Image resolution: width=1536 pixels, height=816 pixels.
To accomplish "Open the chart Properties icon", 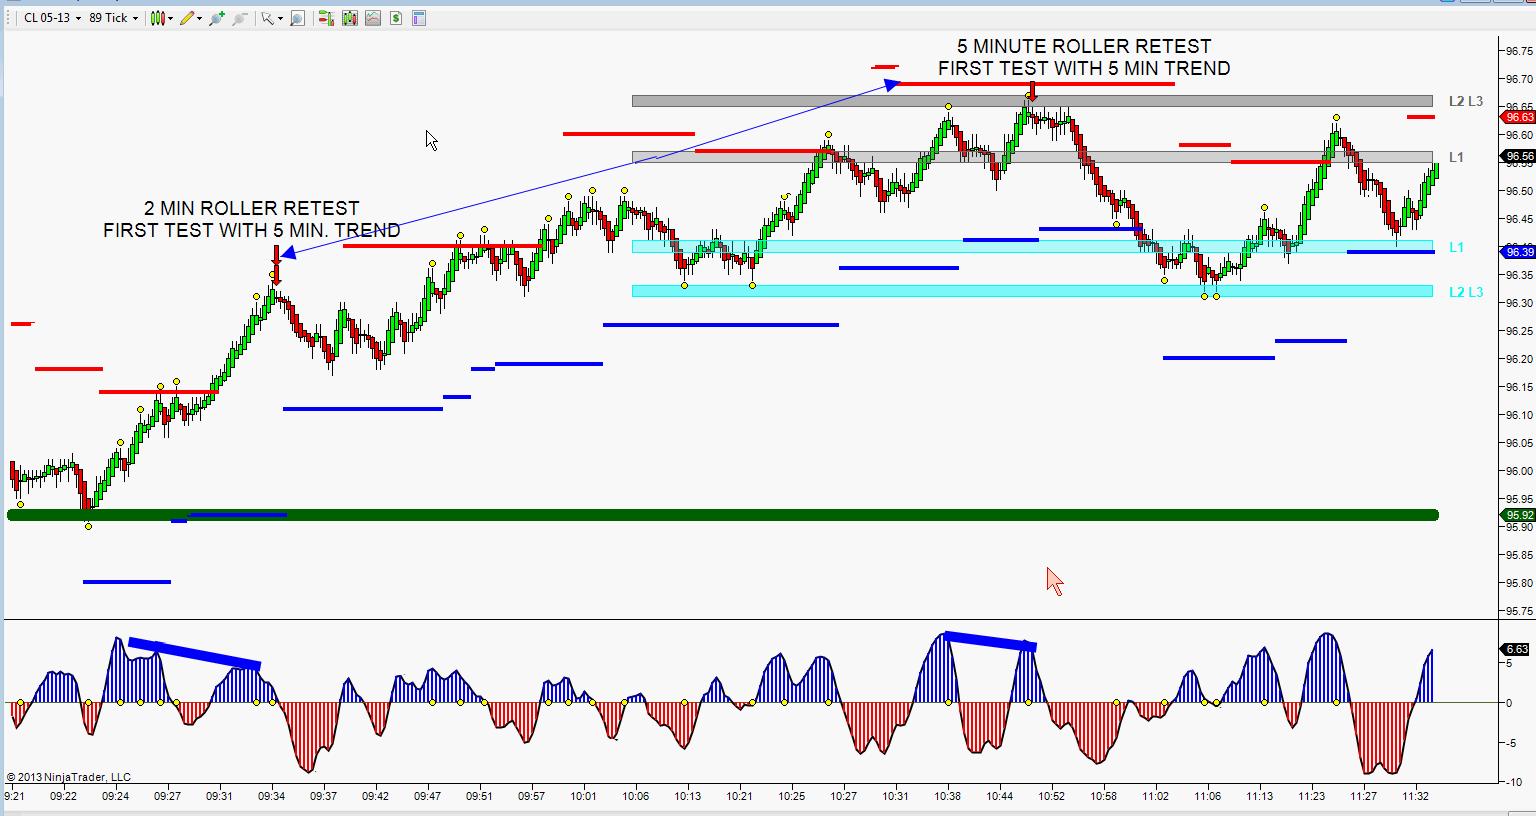I will (419, 18).
